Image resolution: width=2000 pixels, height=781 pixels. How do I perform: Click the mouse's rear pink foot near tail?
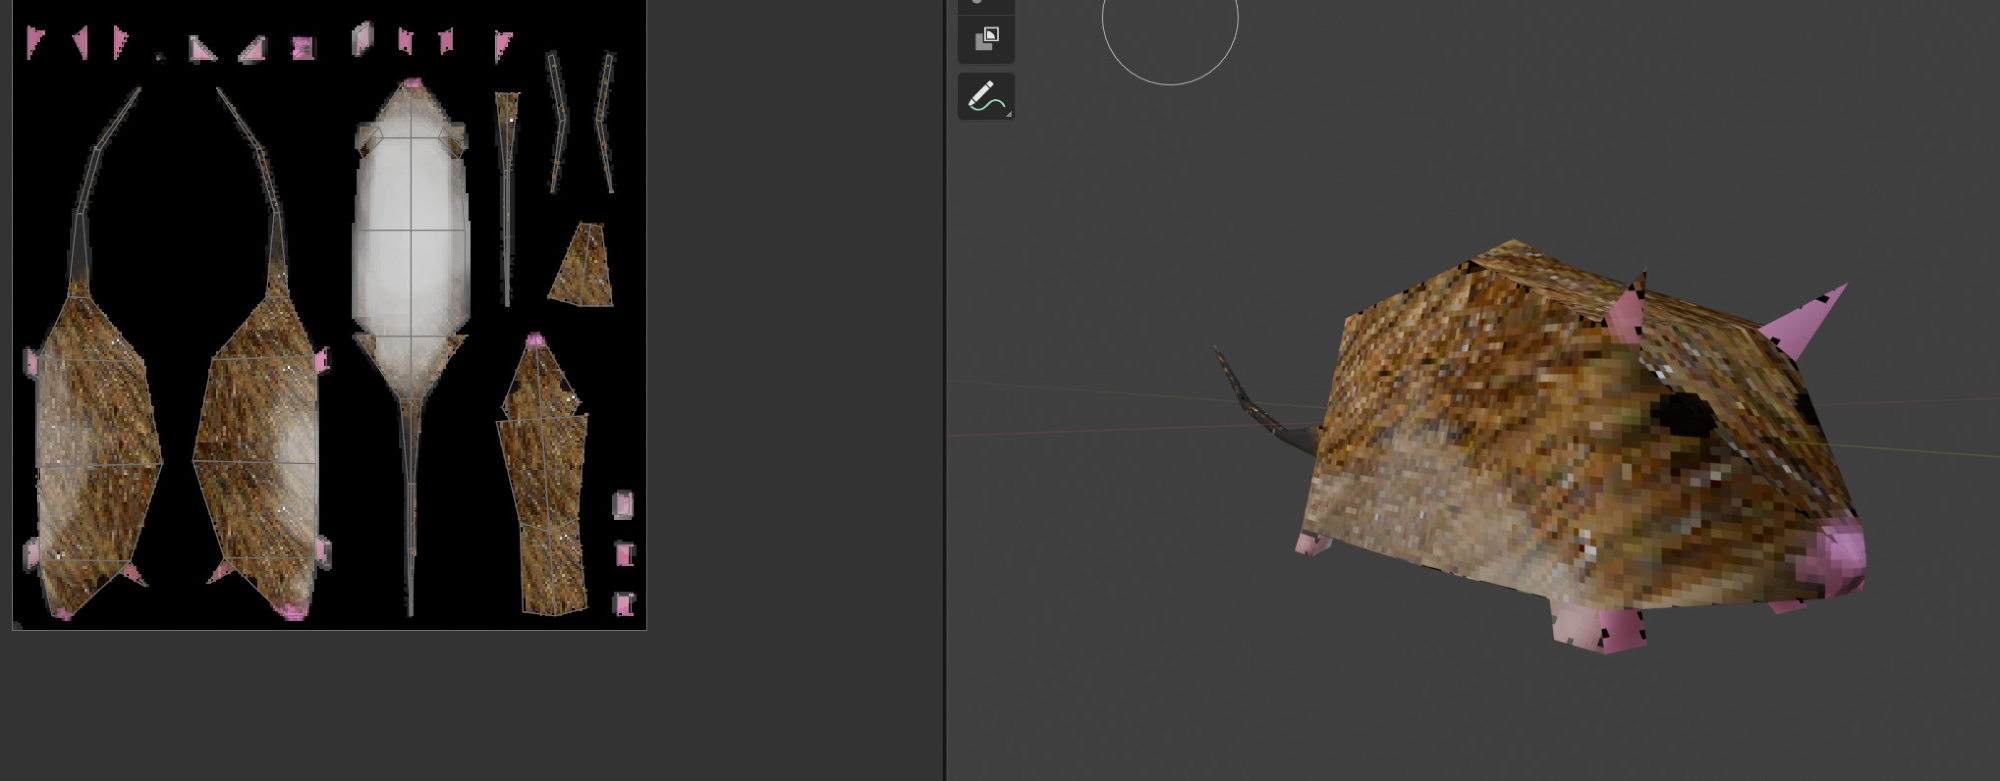click(x=1312, y=543)
